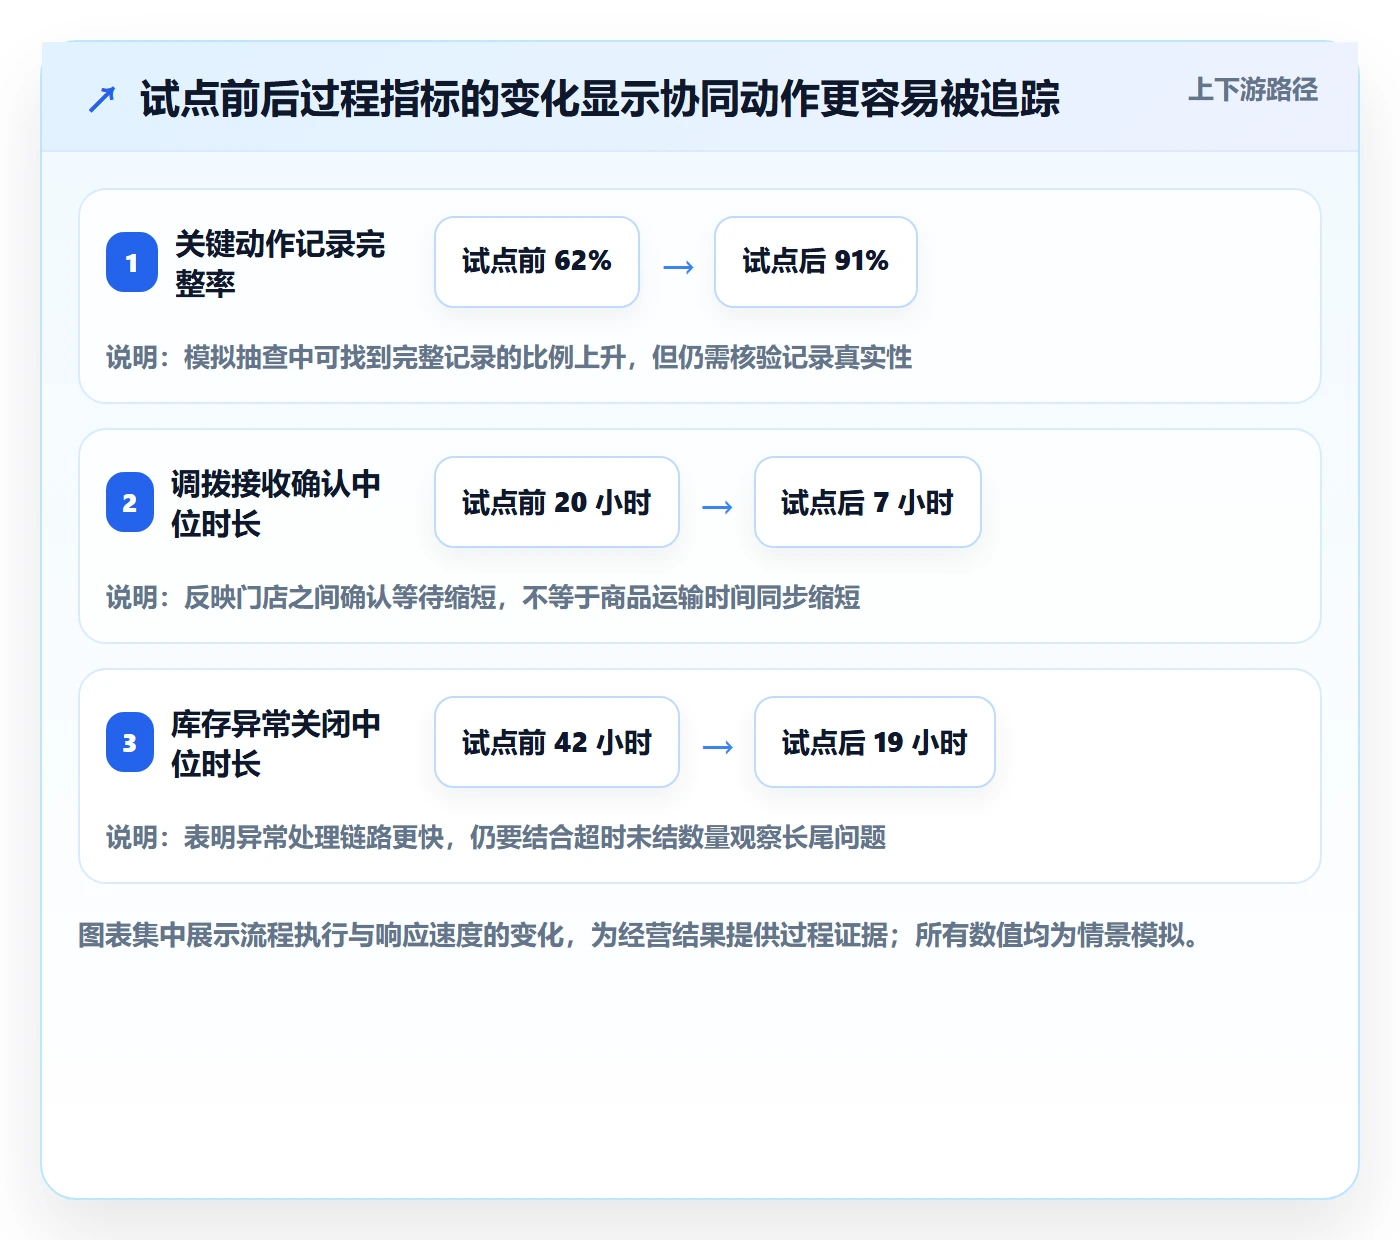
Task: Select the 试点后 7 小时 pill
Action: tap(868, 502)
